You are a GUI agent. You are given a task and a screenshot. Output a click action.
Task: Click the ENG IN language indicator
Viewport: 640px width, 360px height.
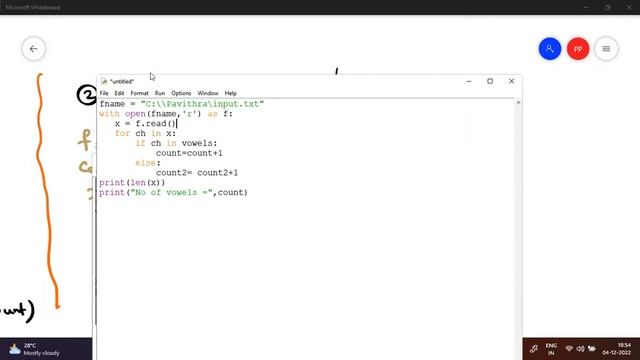pyautogui.click(x=551, y=349)
